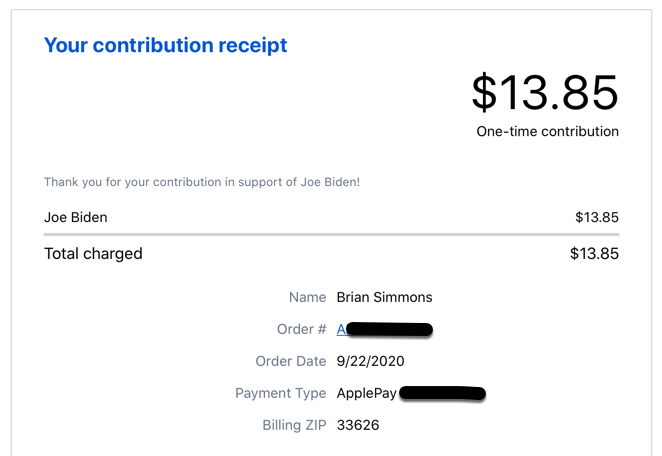Select the Total charged amount $13.85

594,253
